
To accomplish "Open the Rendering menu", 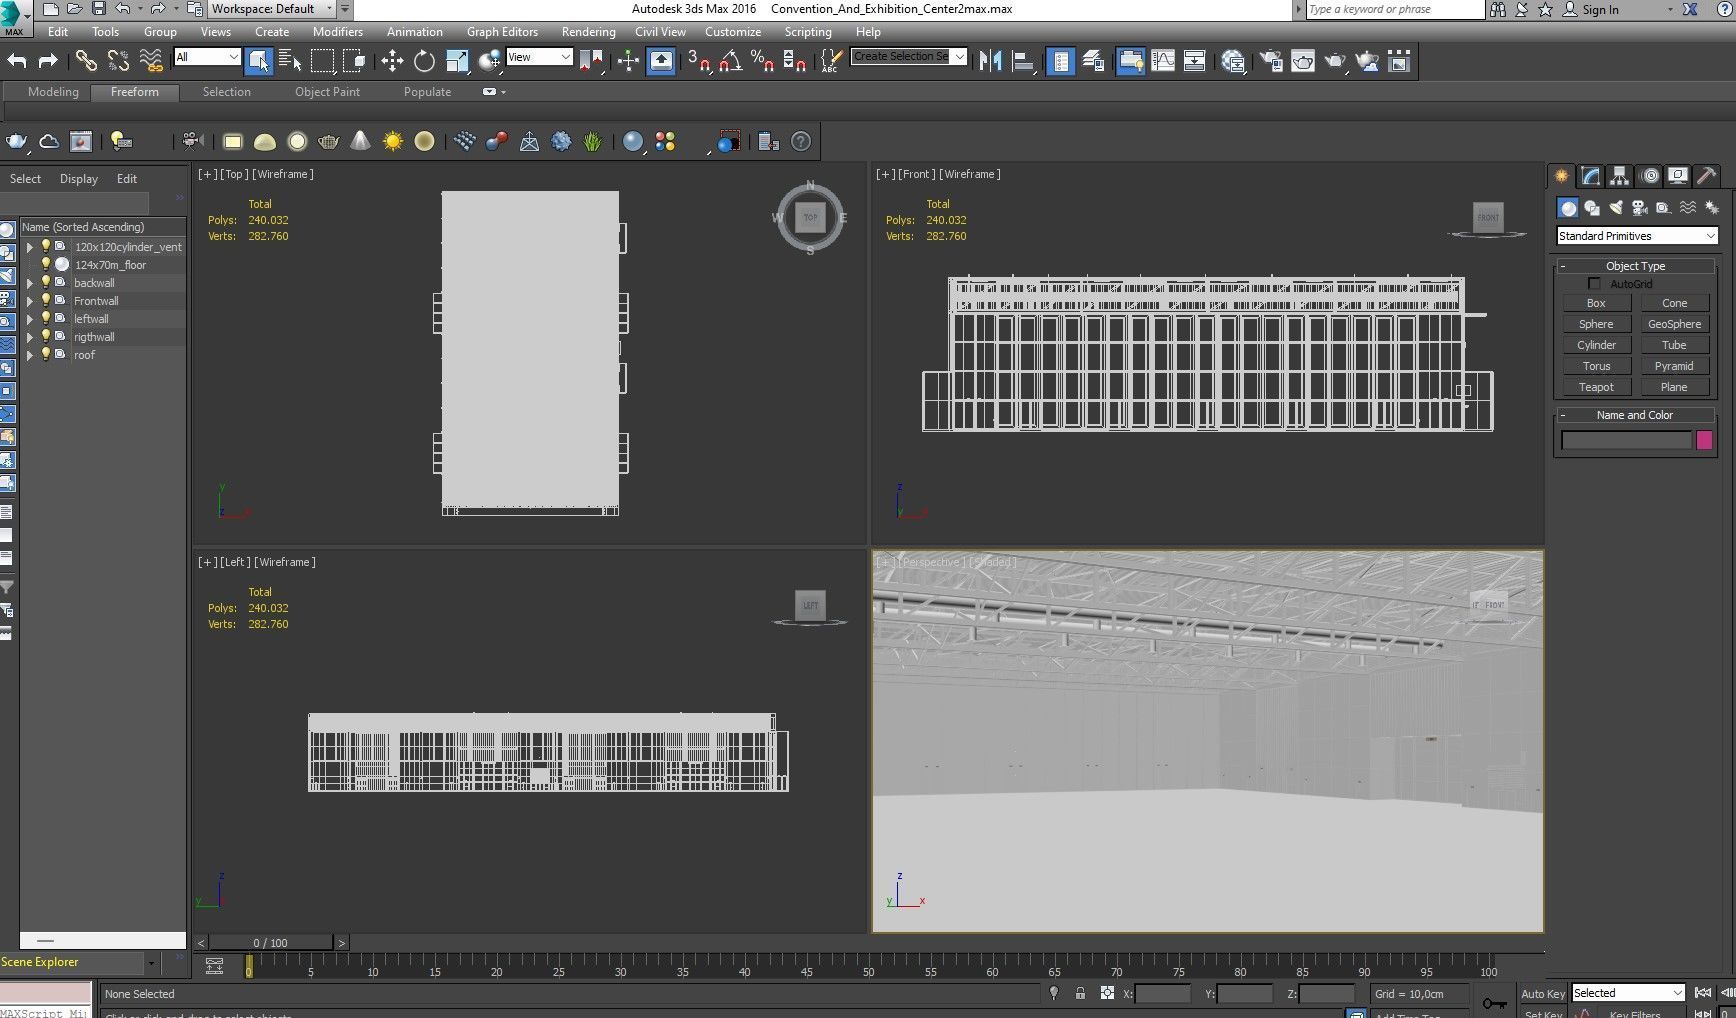I will tap(588, 32).
